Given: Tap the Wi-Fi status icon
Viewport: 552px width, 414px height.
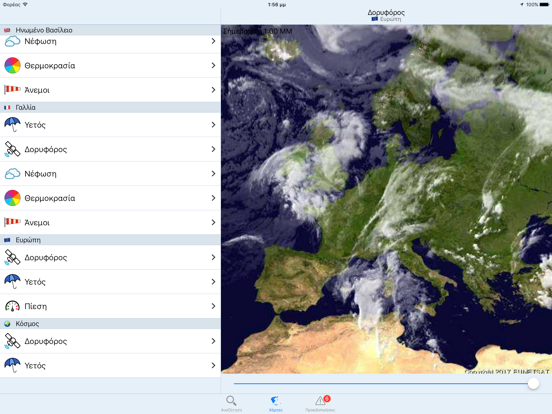Looking at the screenshot, I should [x=25, y=5].
